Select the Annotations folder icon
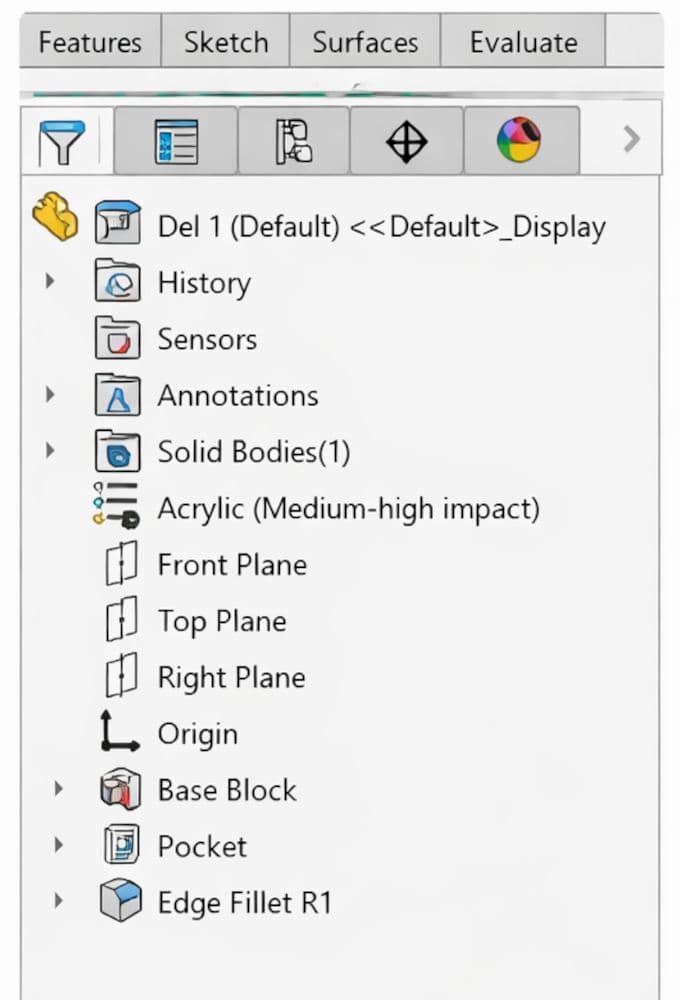The image size is (680, 1000). click(118, 395)
